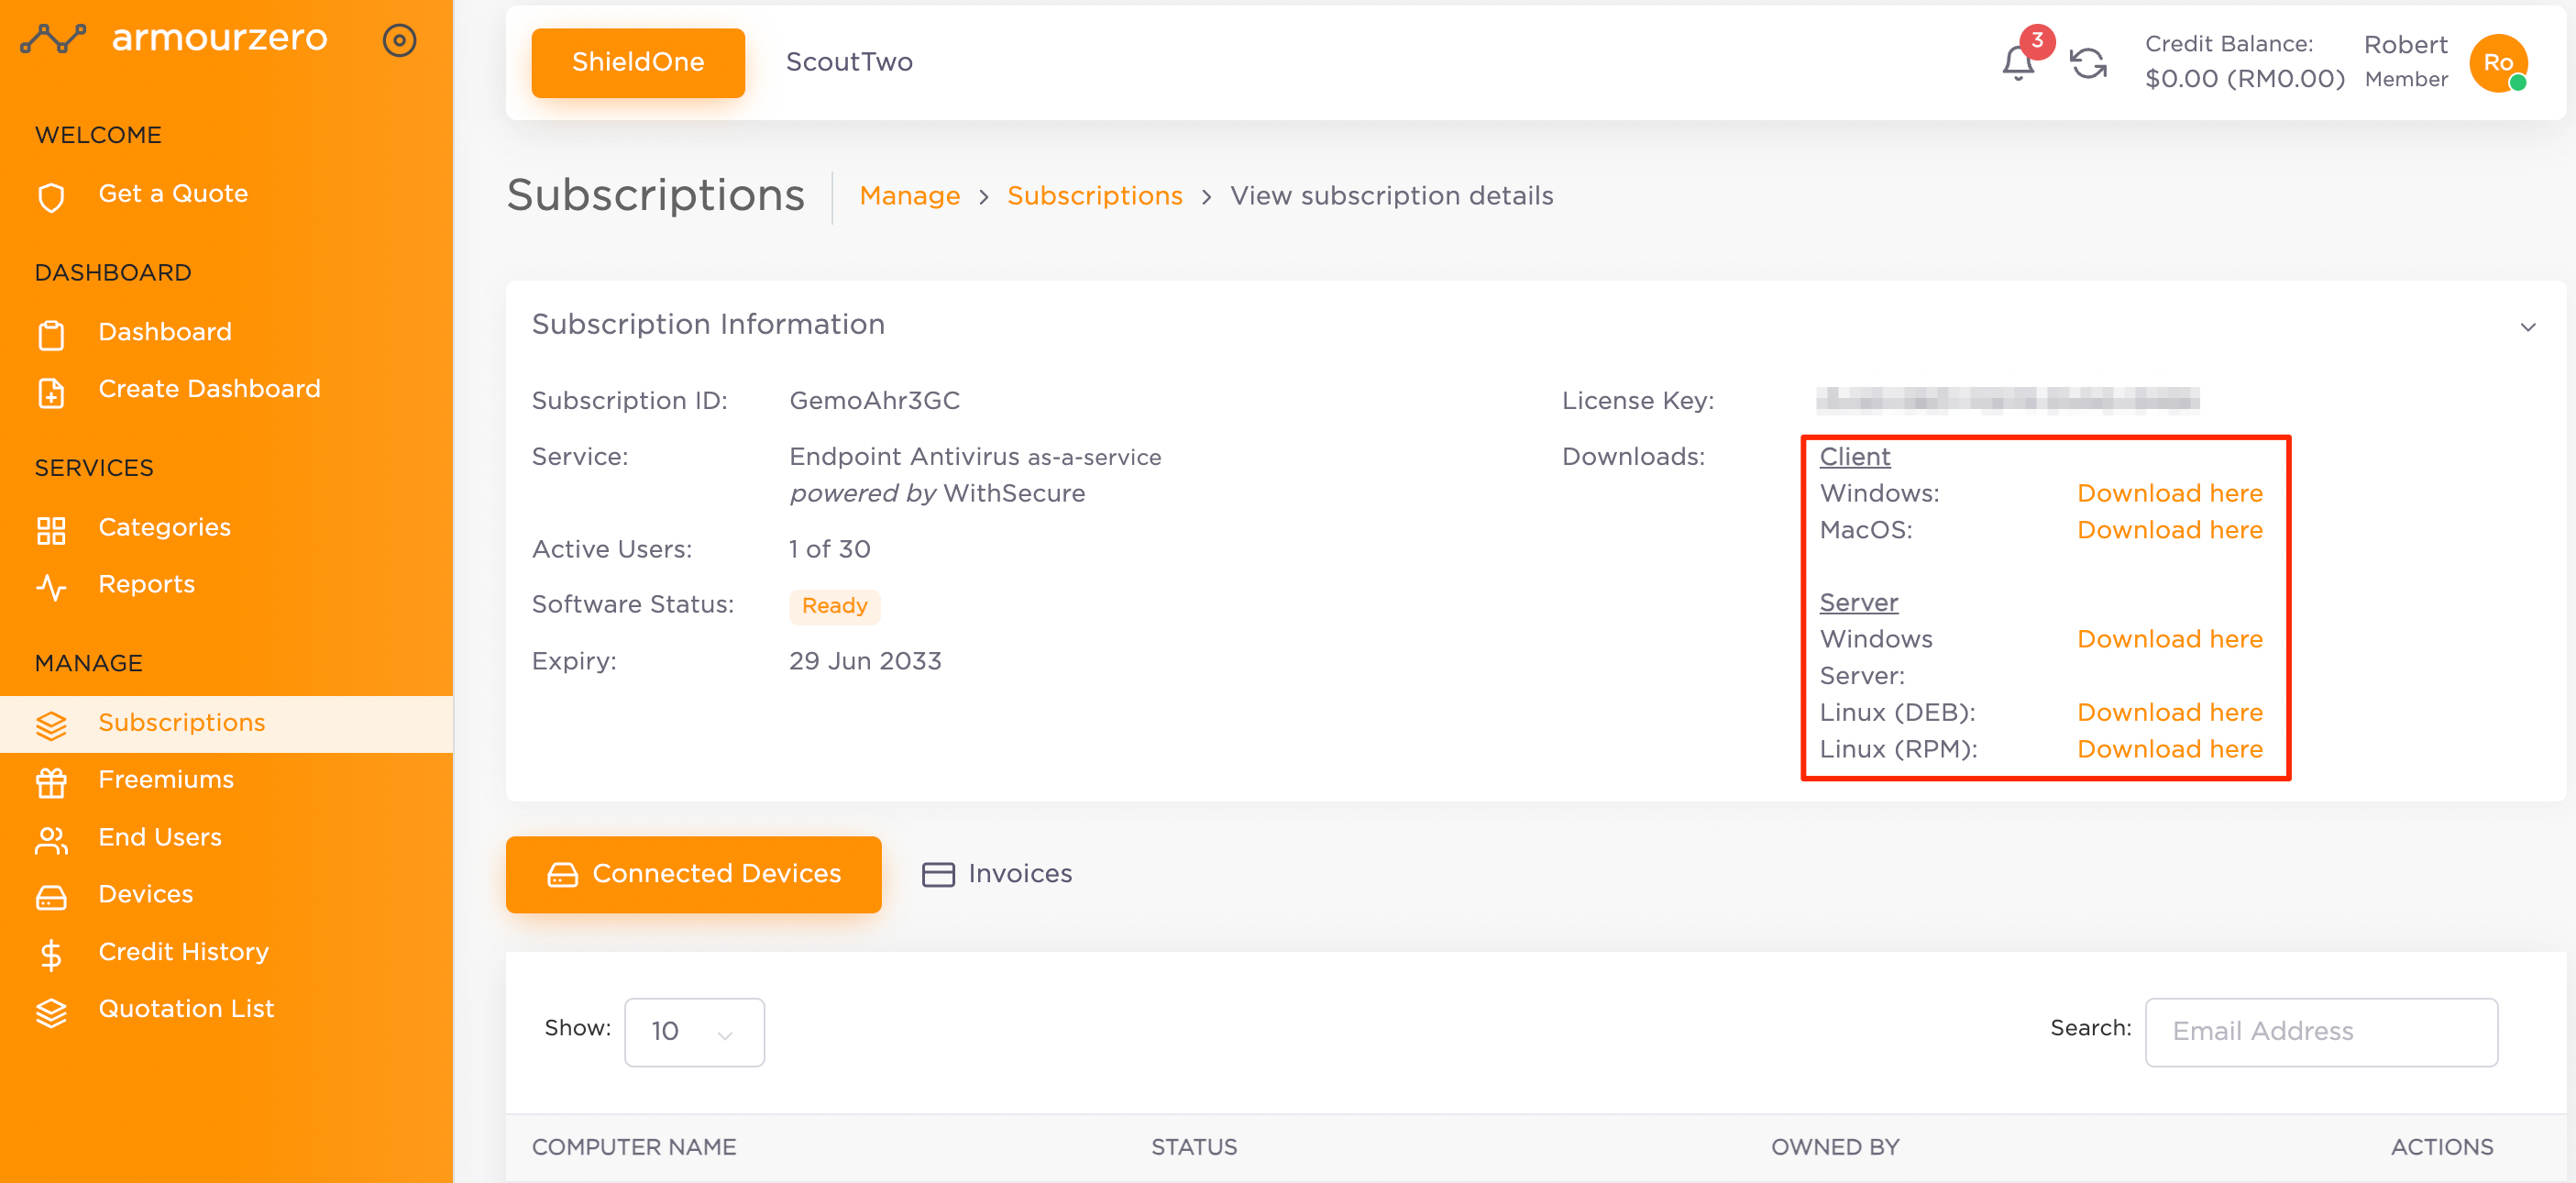Click the Subscription ID value GemoAhr3GC
The image size is (2576, 1183).
click(x=874, y=400)
